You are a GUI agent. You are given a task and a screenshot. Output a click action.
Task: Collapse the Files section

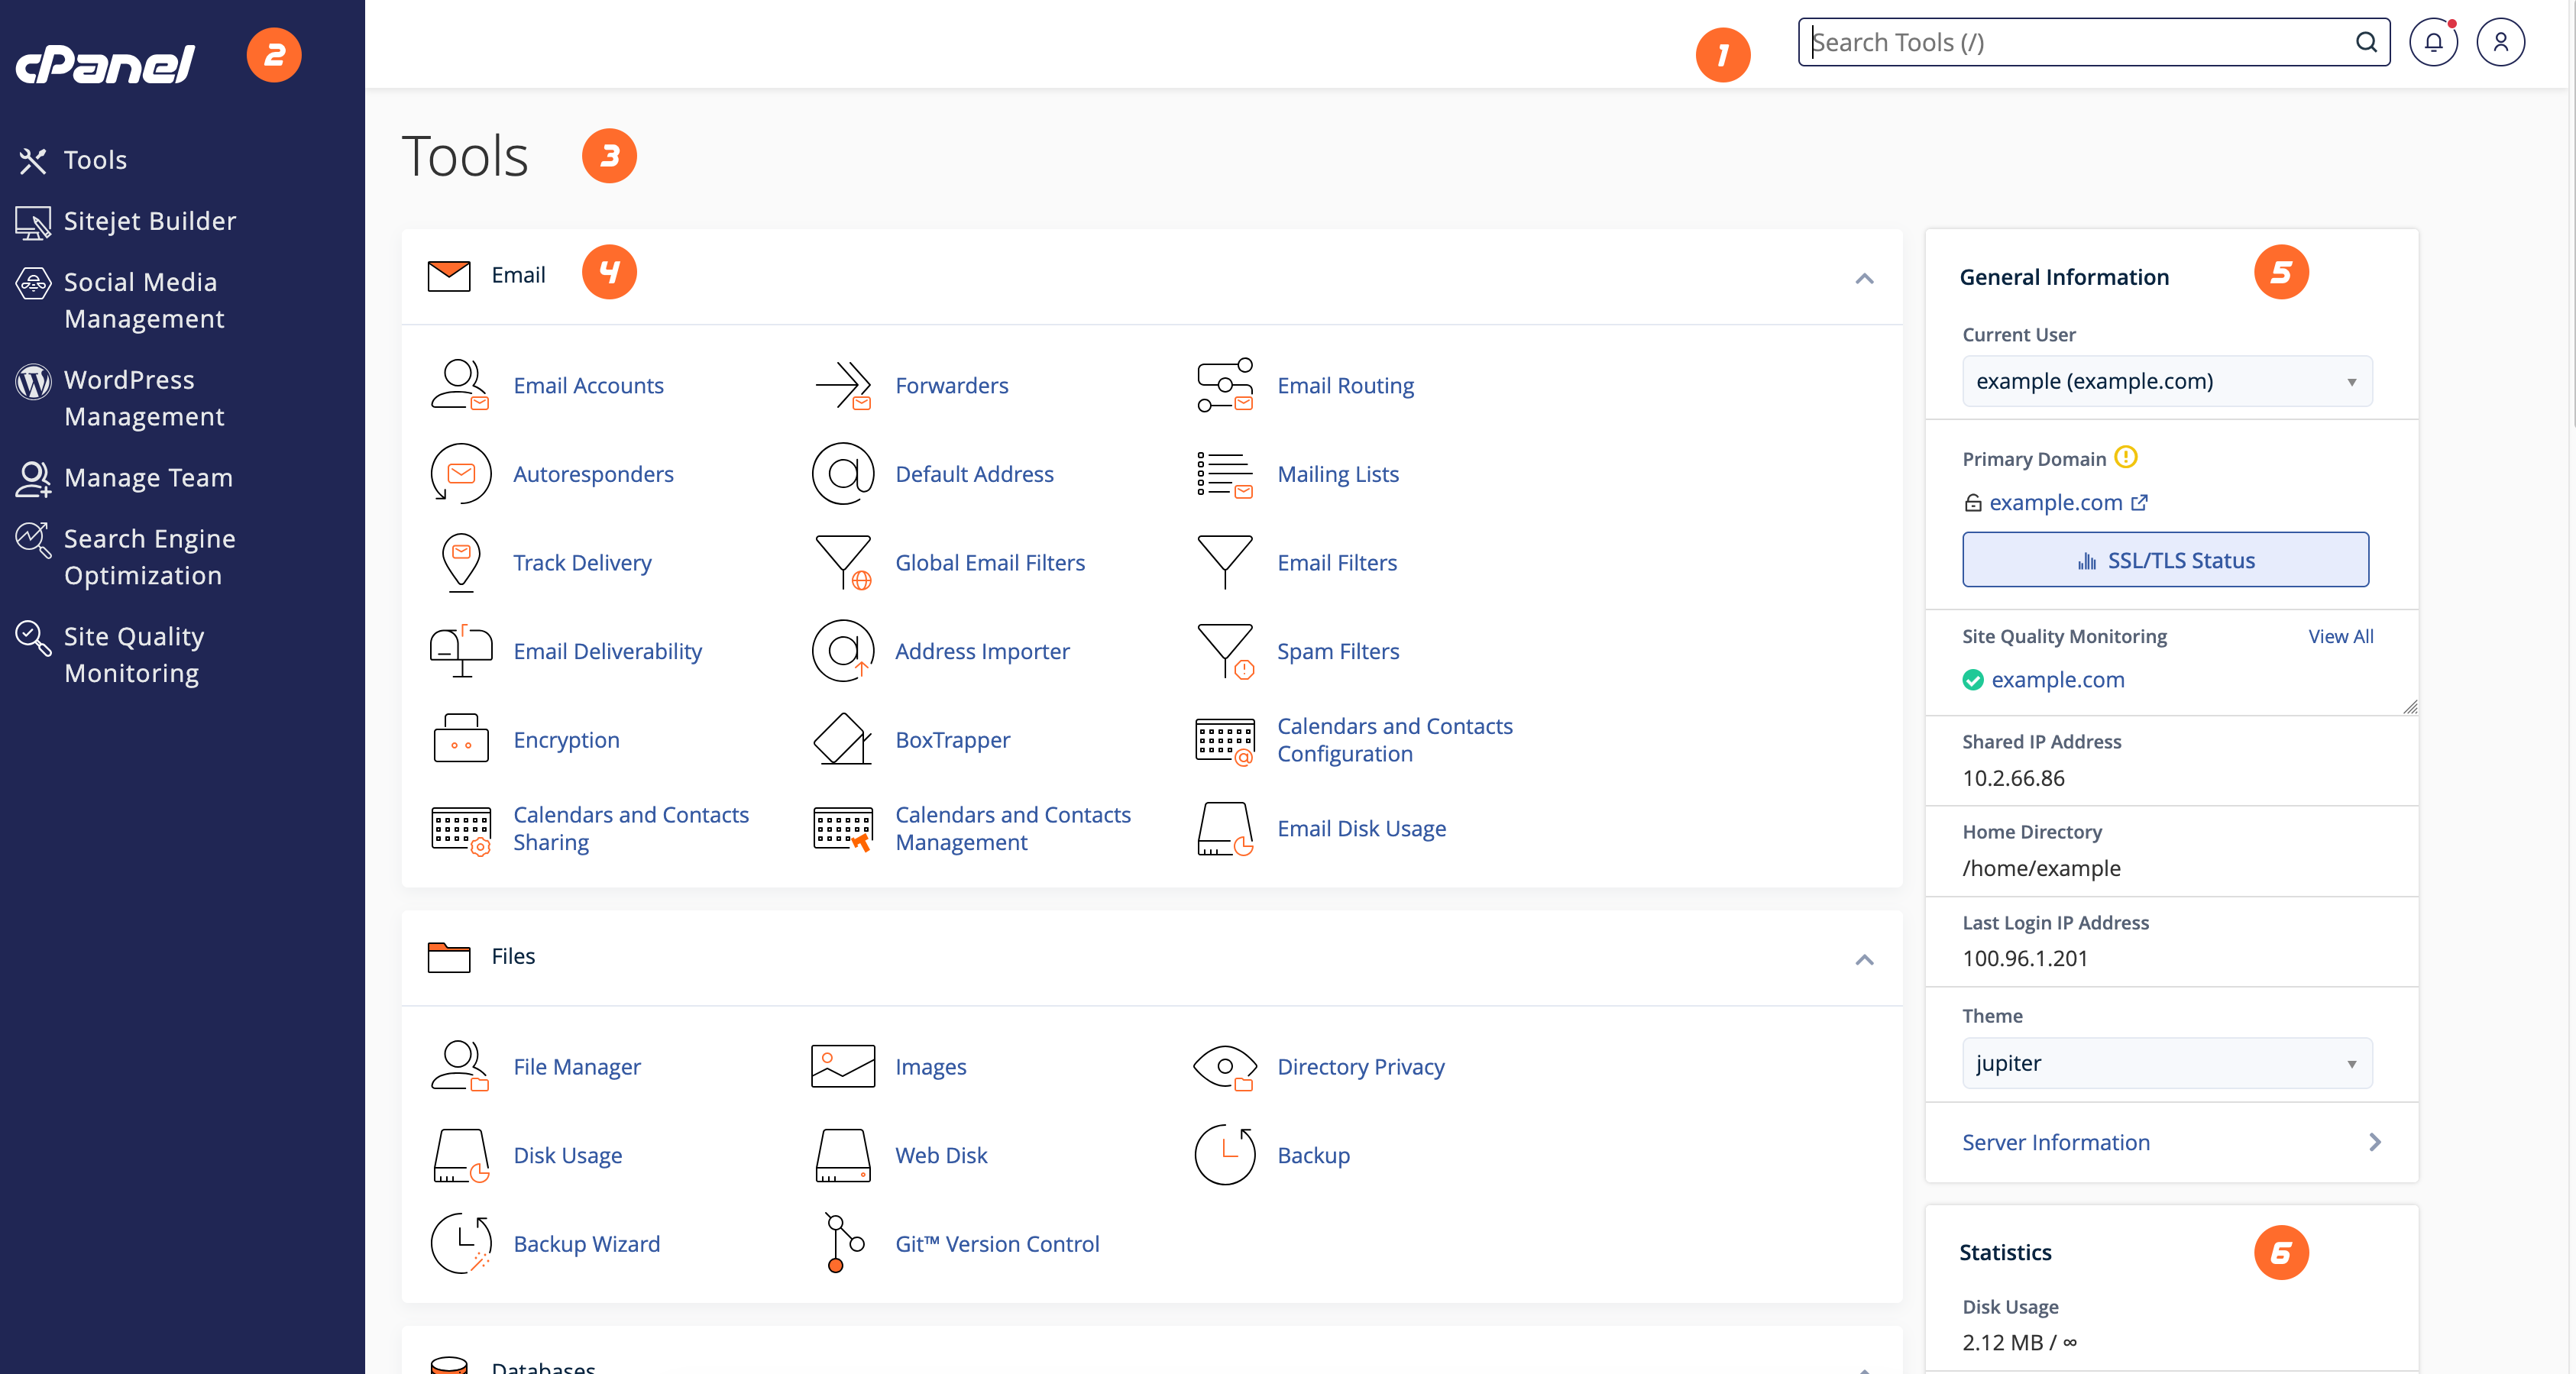1864,959
